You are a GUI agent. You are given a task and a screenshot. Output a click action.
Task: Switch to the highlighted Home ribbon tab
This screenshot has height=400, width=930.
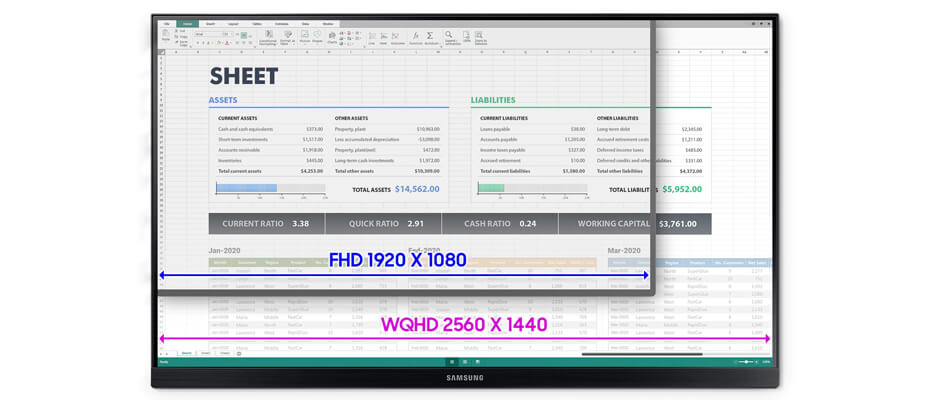click(x=187, y=24)
